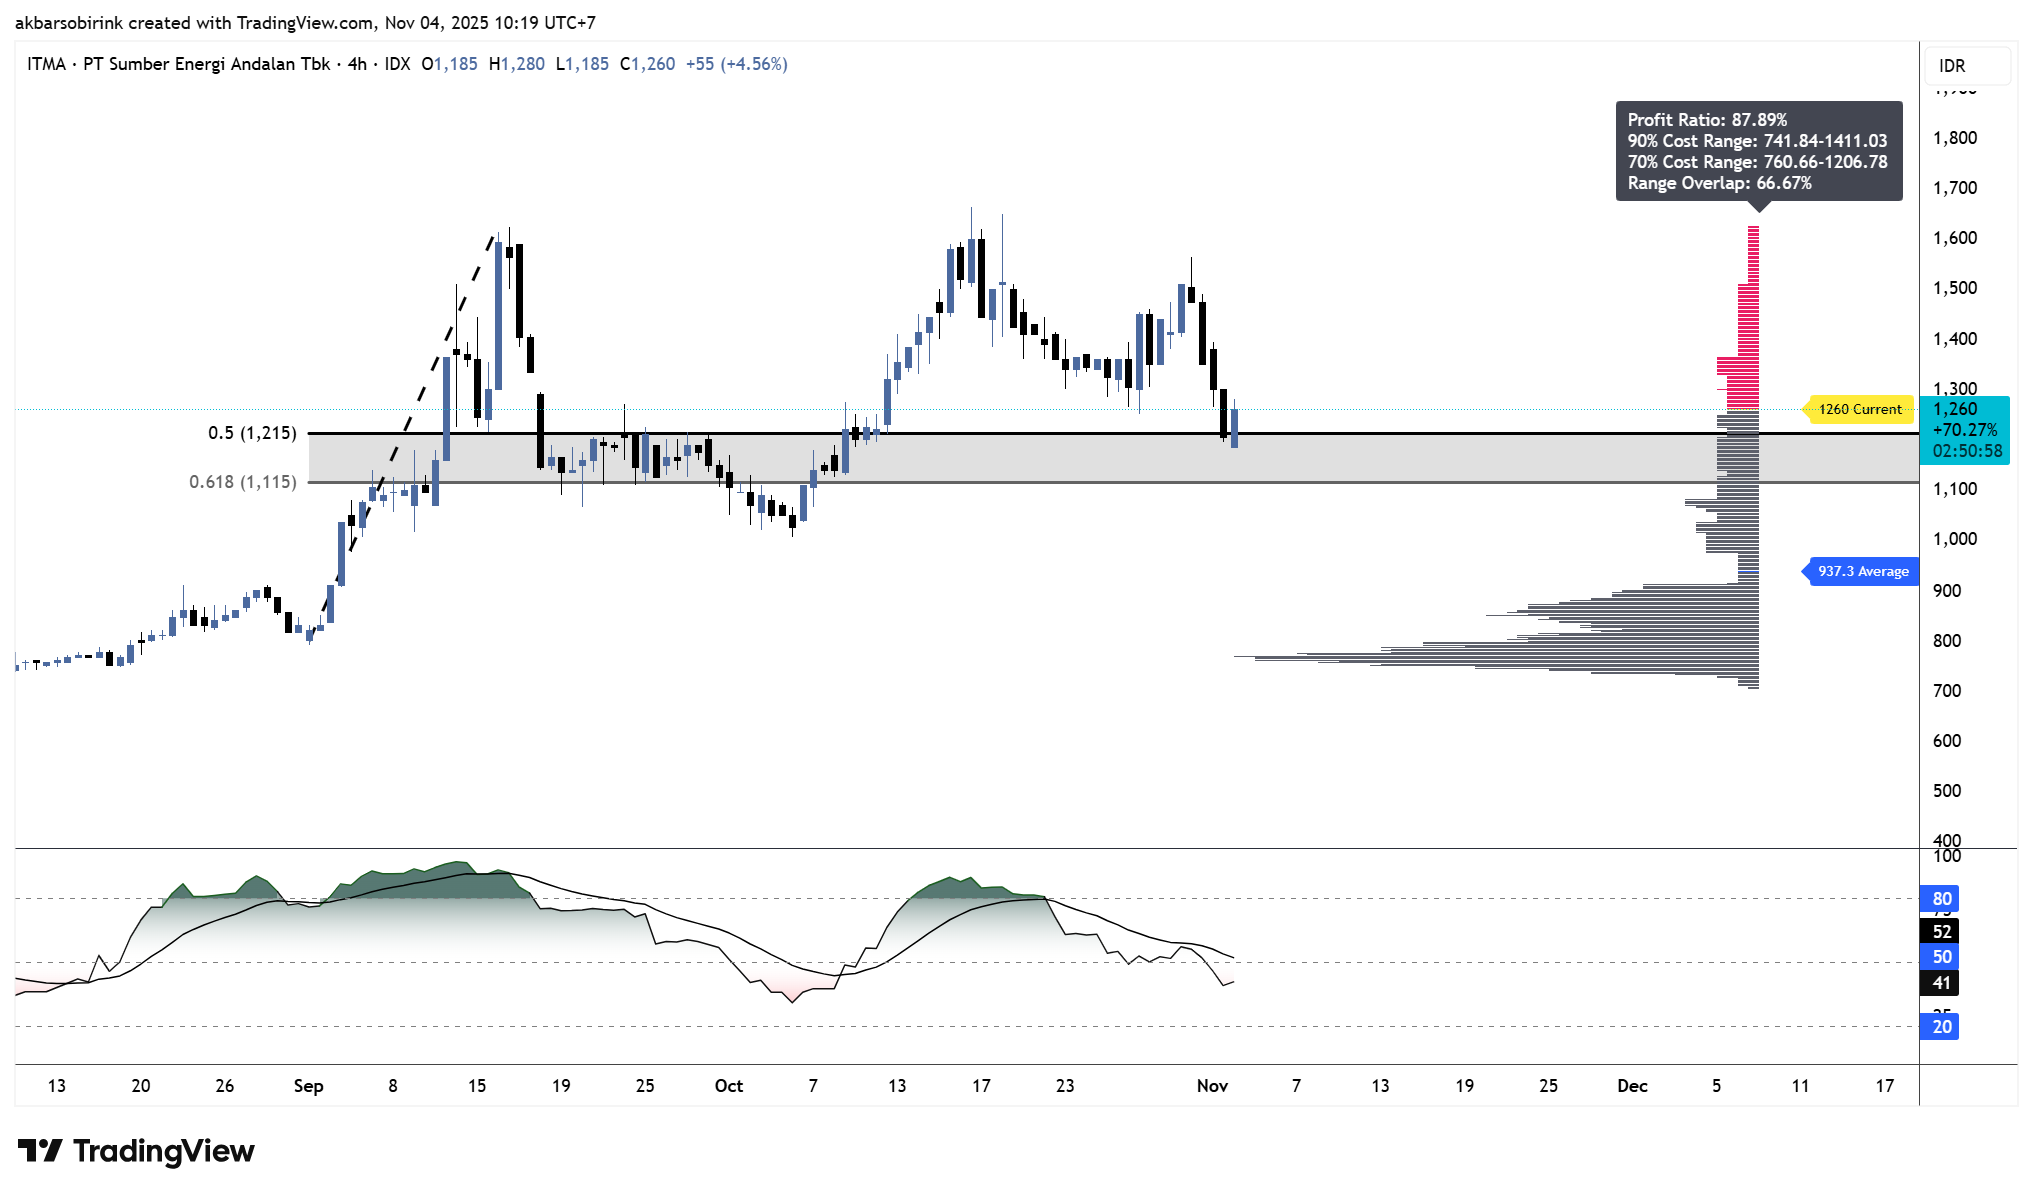Click the Profit Ratio tooltip box
Image resolution: width=2033 pixels, height=1196 pixels.
[x=1758, y=151]
